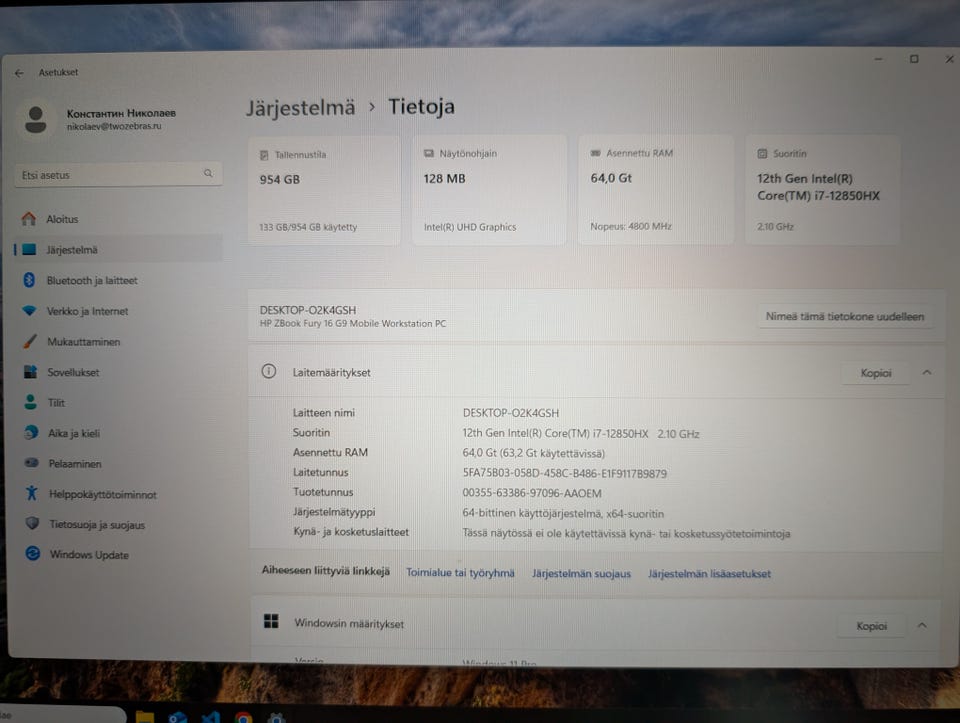Click the taskbar search box

pos(61,715)
